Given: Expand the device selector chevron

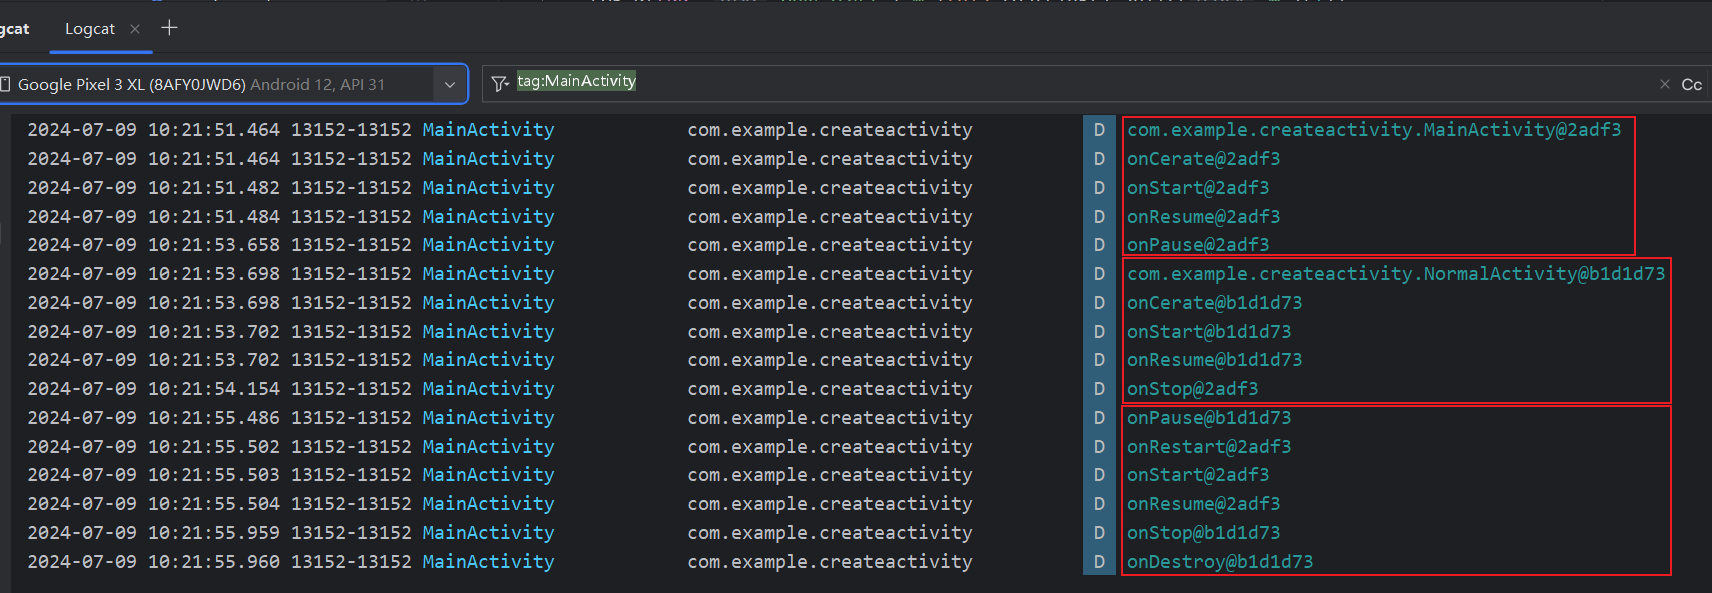Looking at the screenshot, I should pos(450,85).
